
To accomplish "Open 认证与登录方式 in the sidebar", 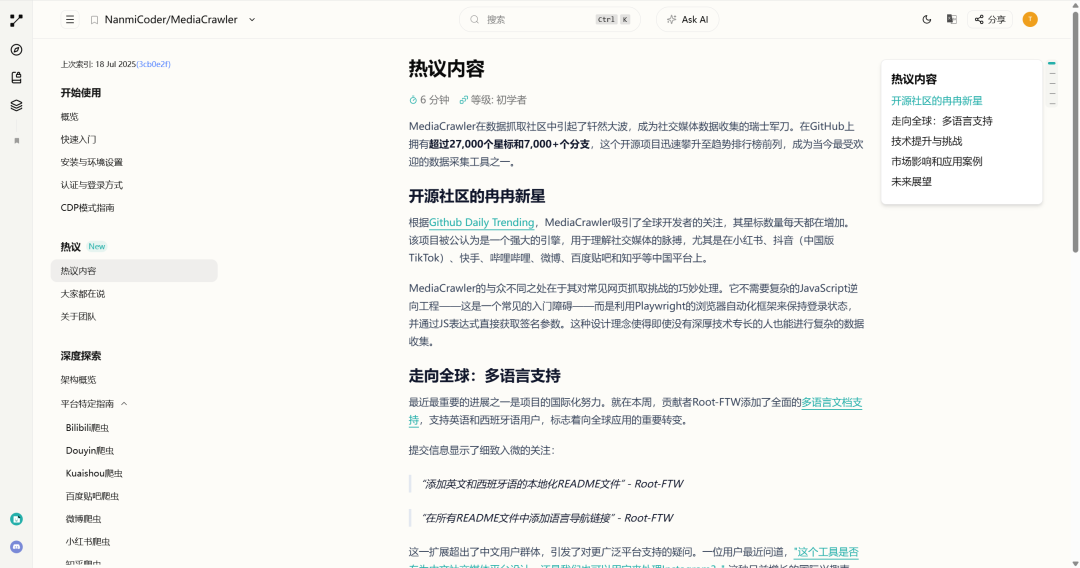I will (x=92, y=185).
